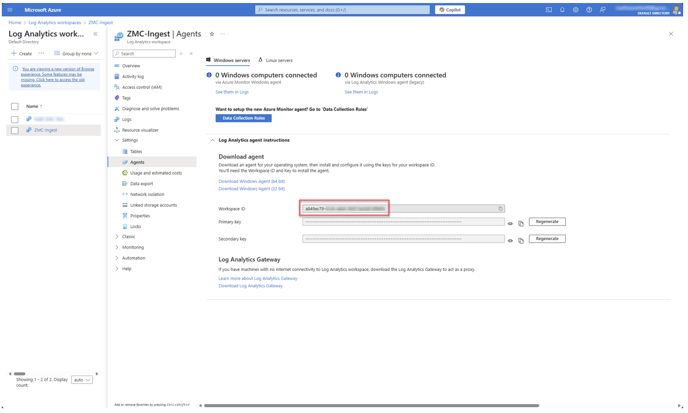The image size is (688, 413).
Task: Reveal the Secondary key with eye icon
Action: 510,241
